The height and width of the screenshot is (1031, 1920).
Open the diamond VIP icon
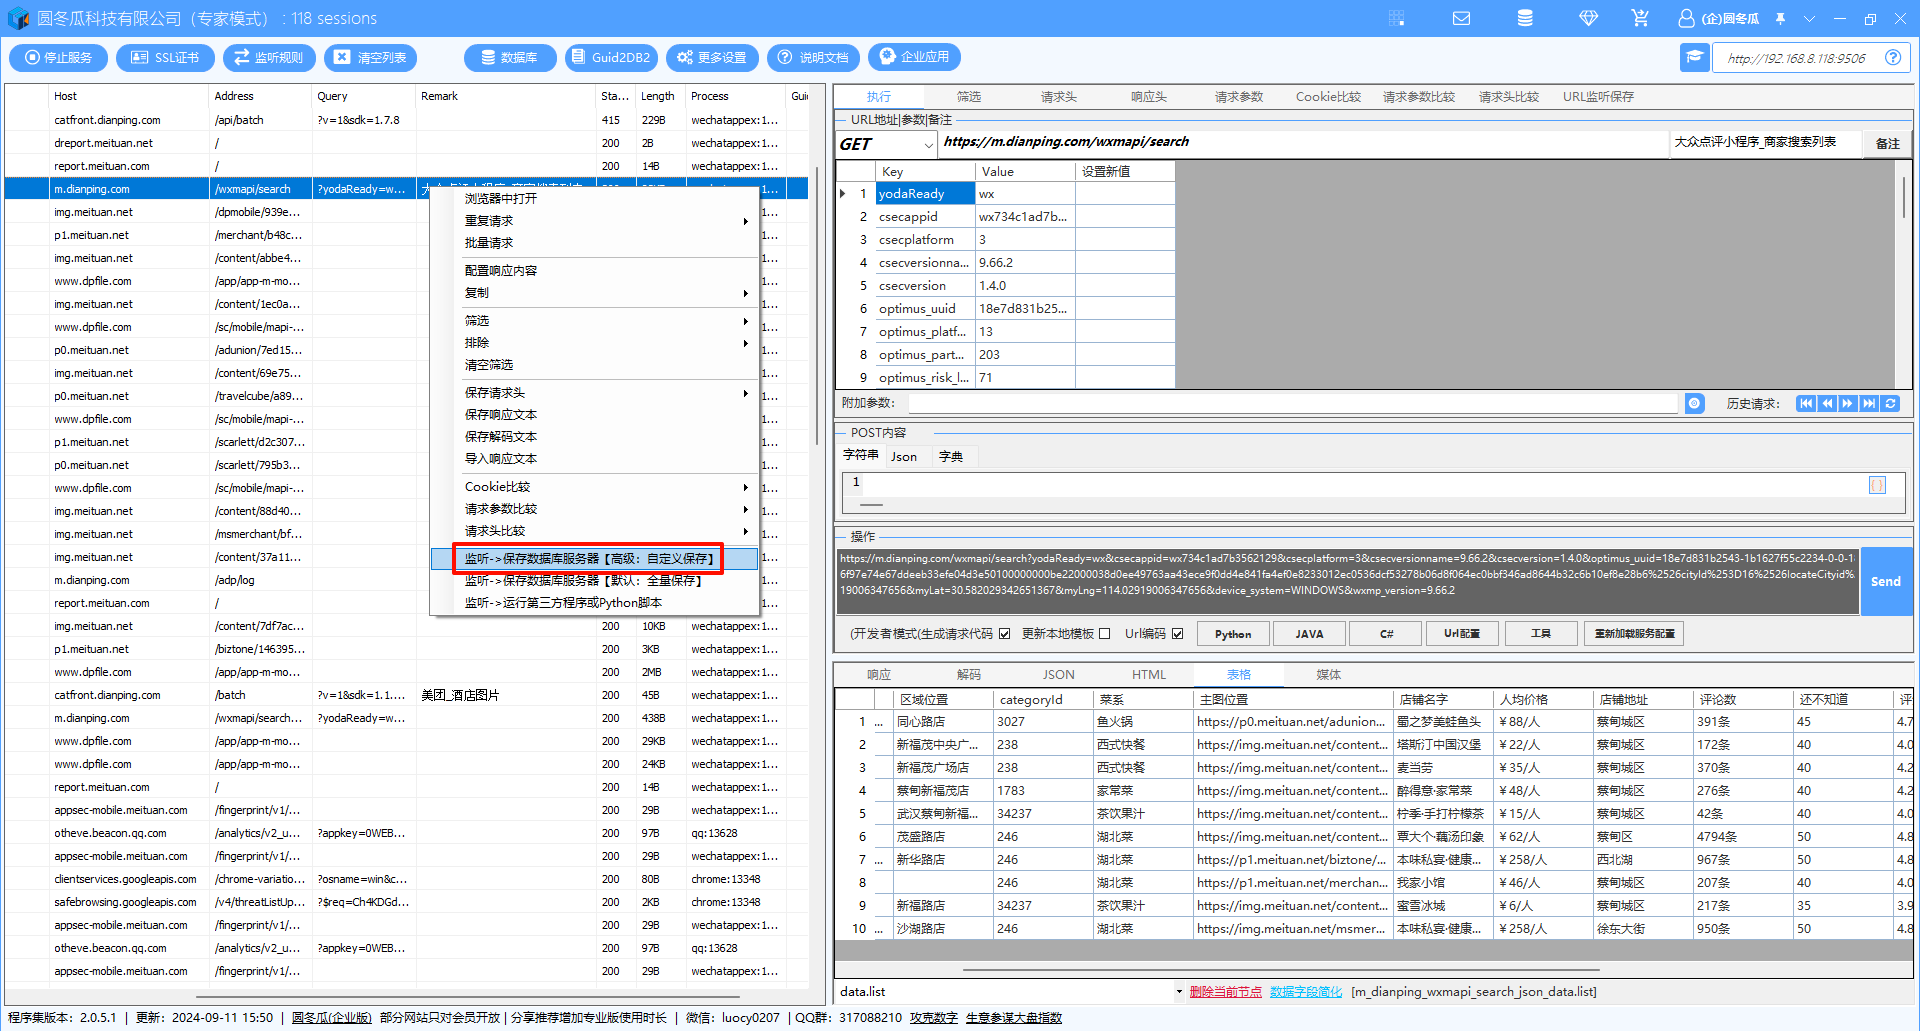1588,18
